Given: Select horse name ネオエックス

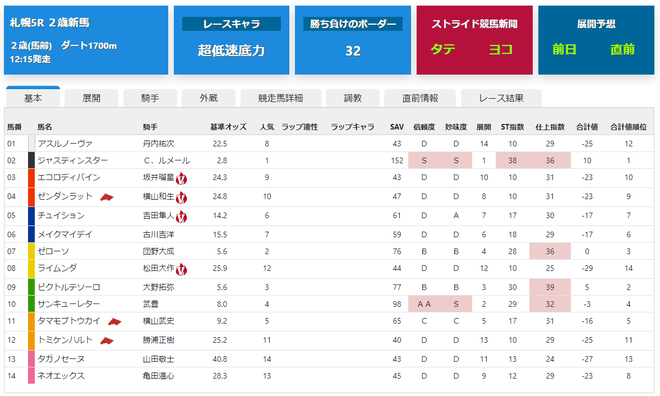Looking at the screenshot, I should 61,376.
